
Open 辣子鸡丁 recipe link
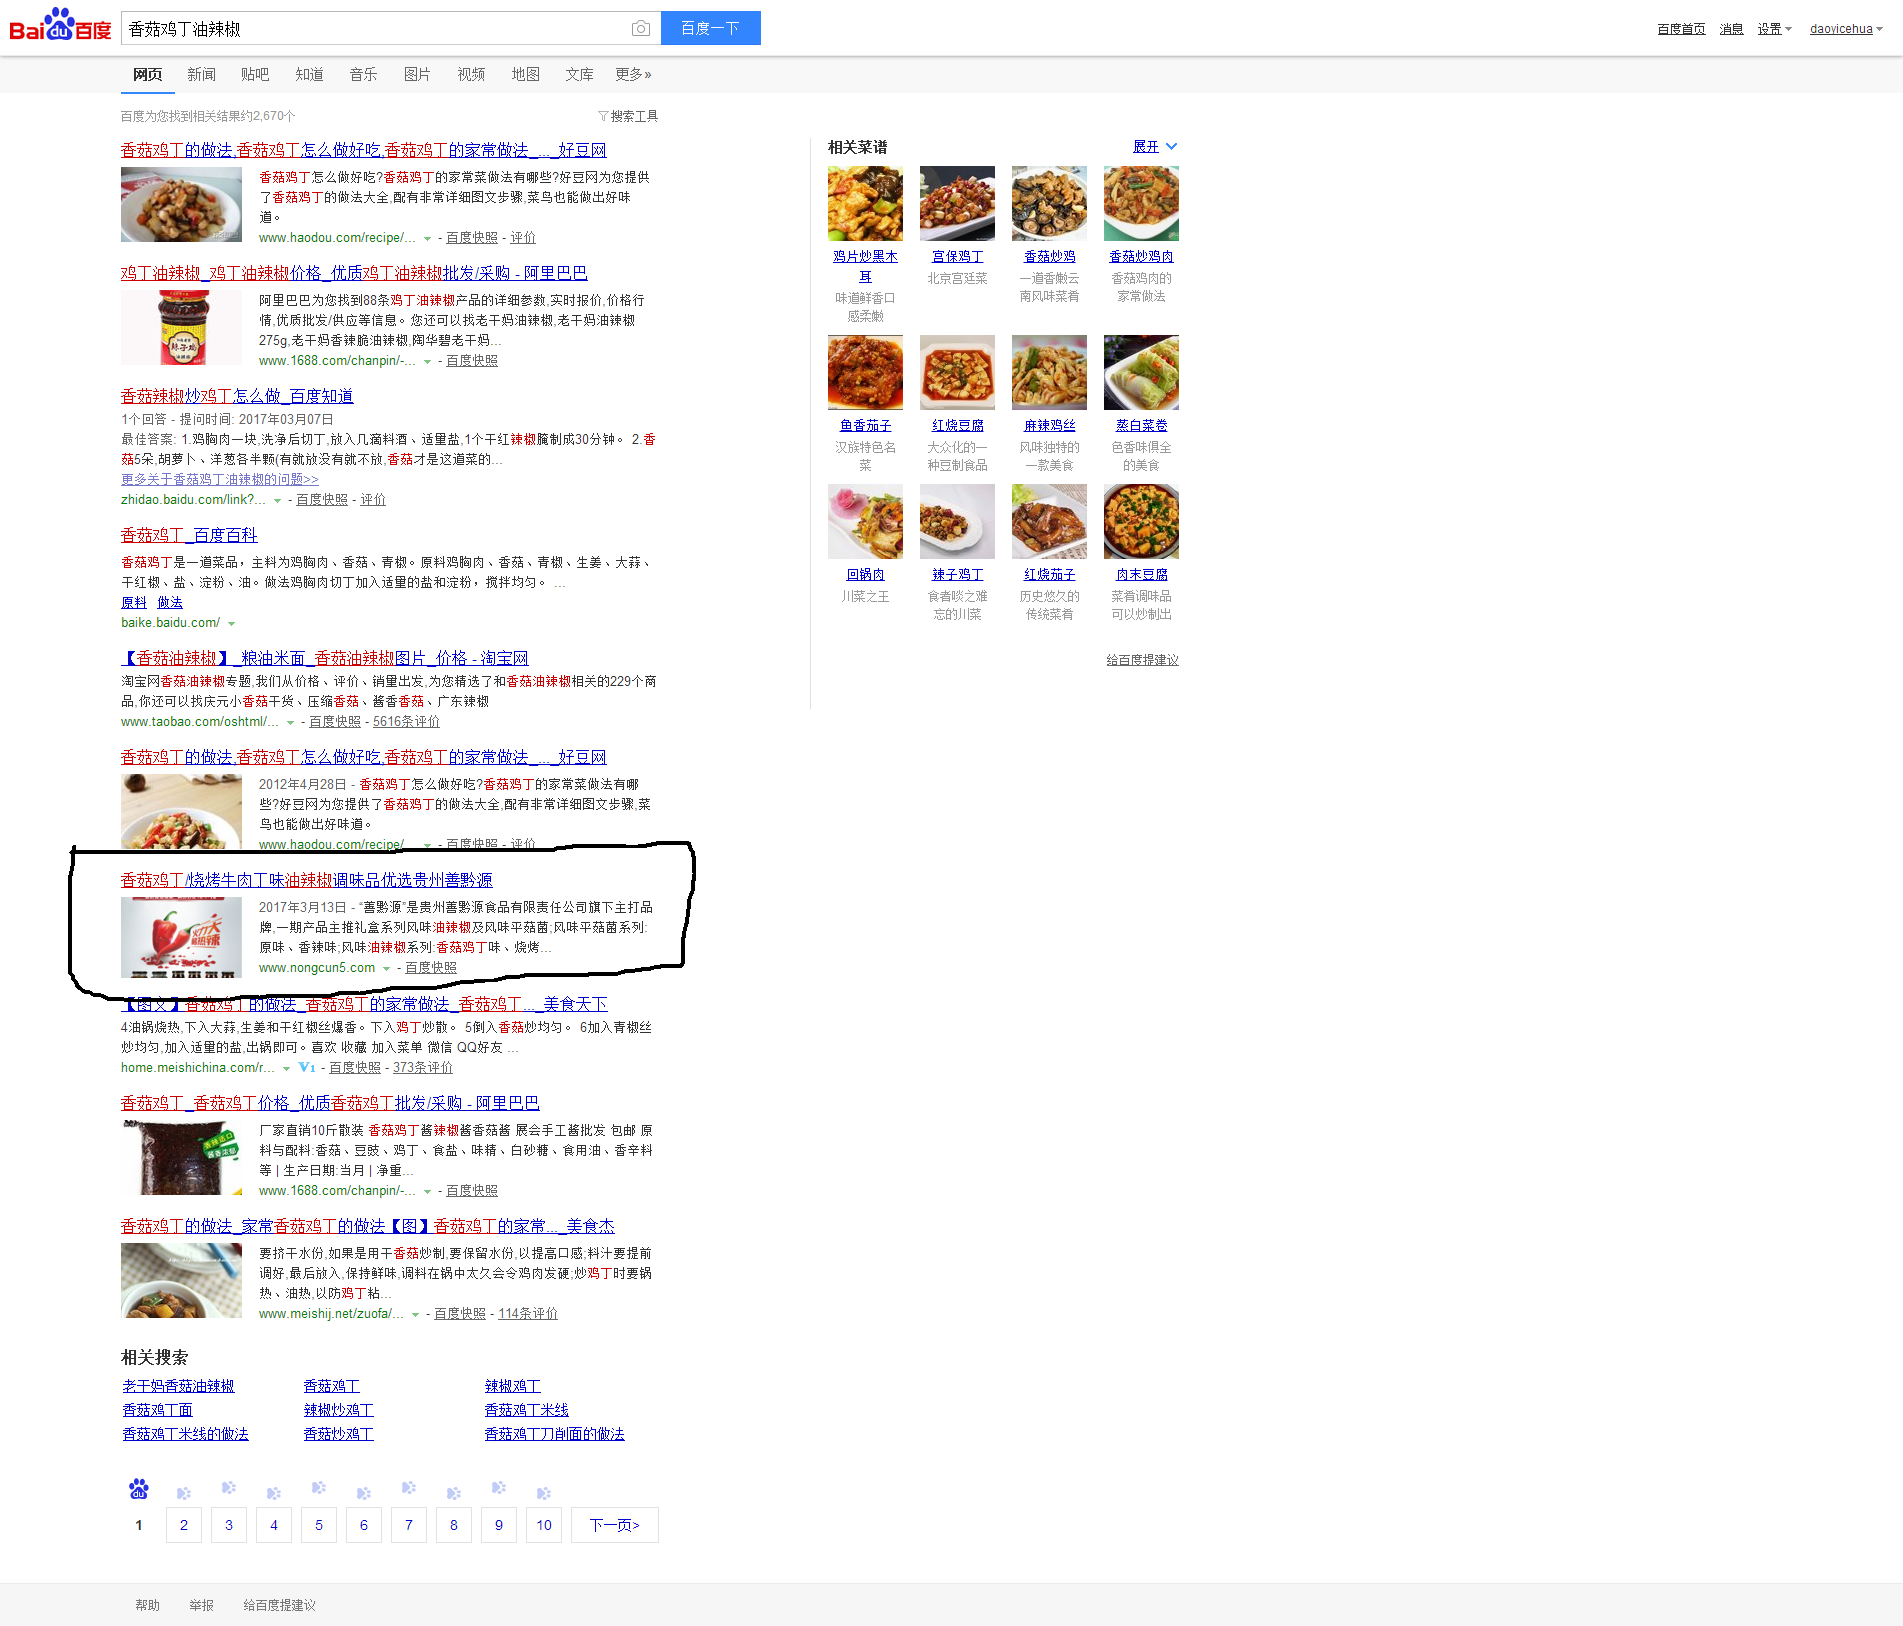click(957, 574)
